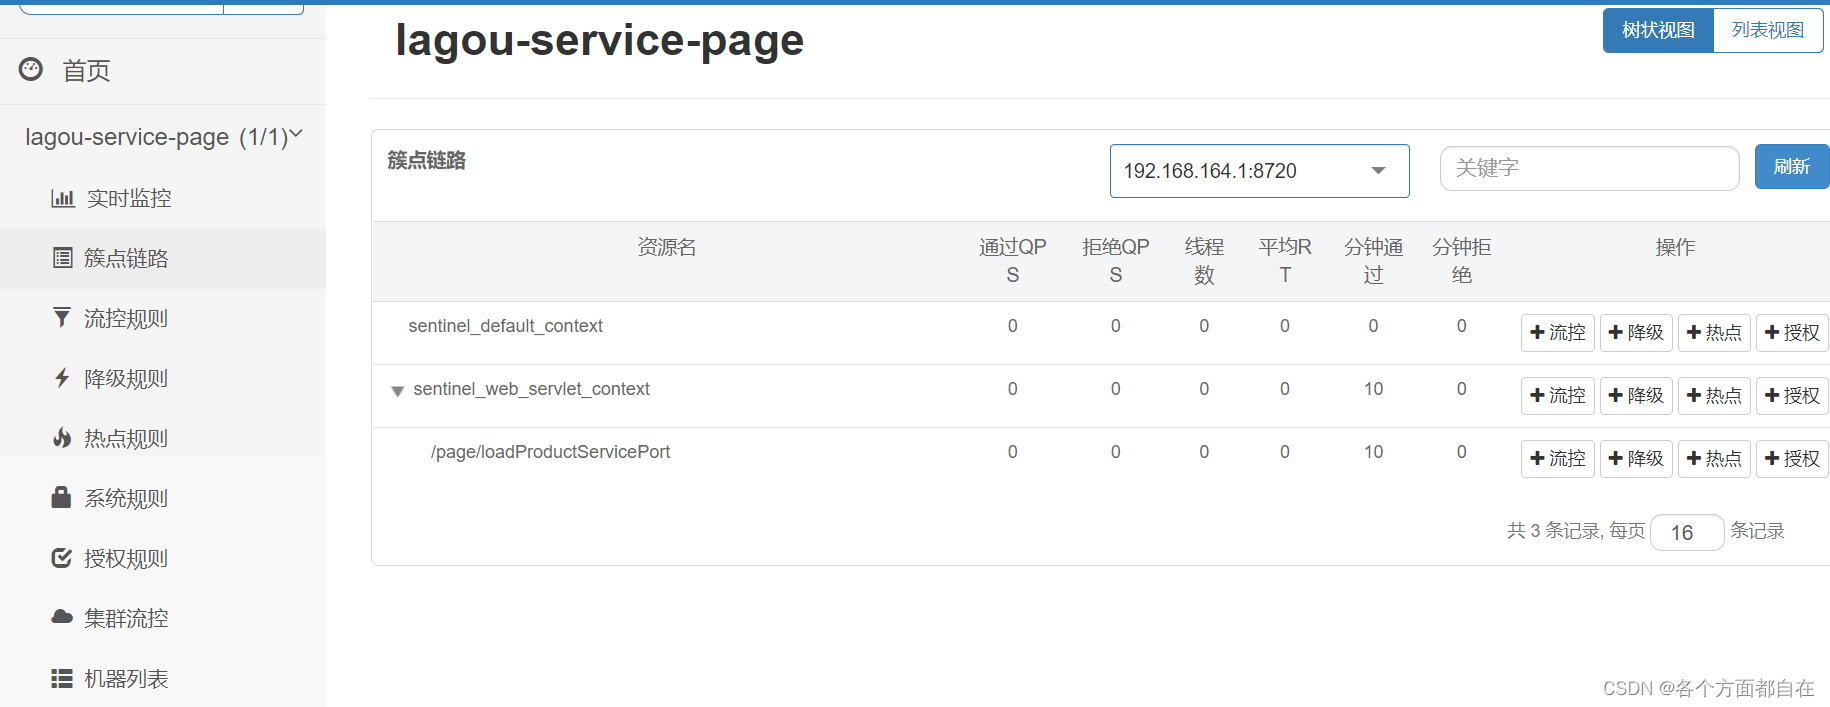
Task: Add 热点 rule for sentinel_web_servlet_context
Action: point(1714,395)
